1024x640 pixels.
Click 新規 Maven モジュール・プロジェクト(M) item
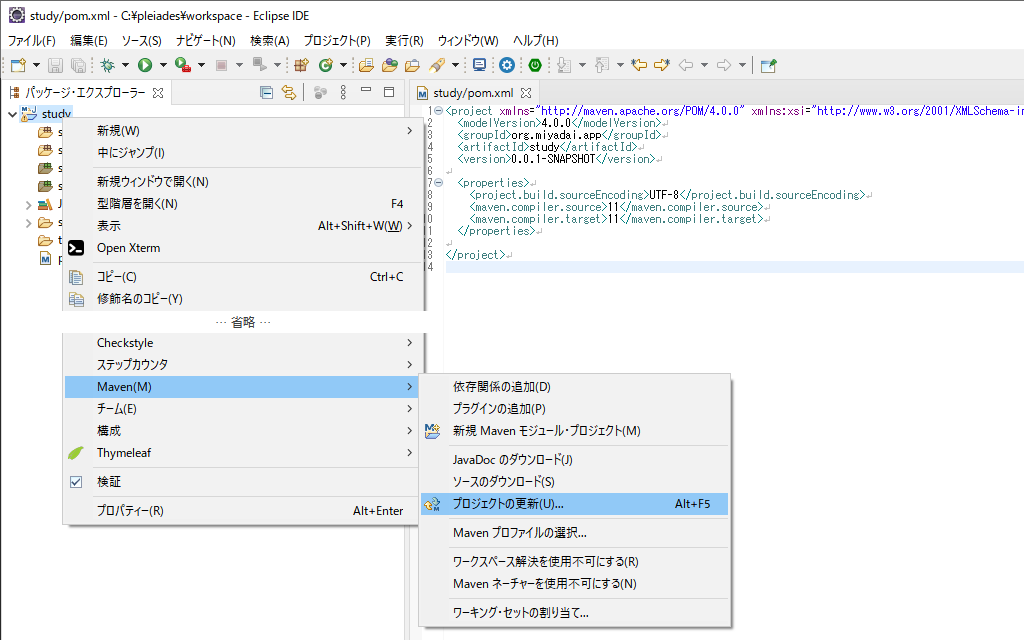pyautogui.click(x=574, y=431)
